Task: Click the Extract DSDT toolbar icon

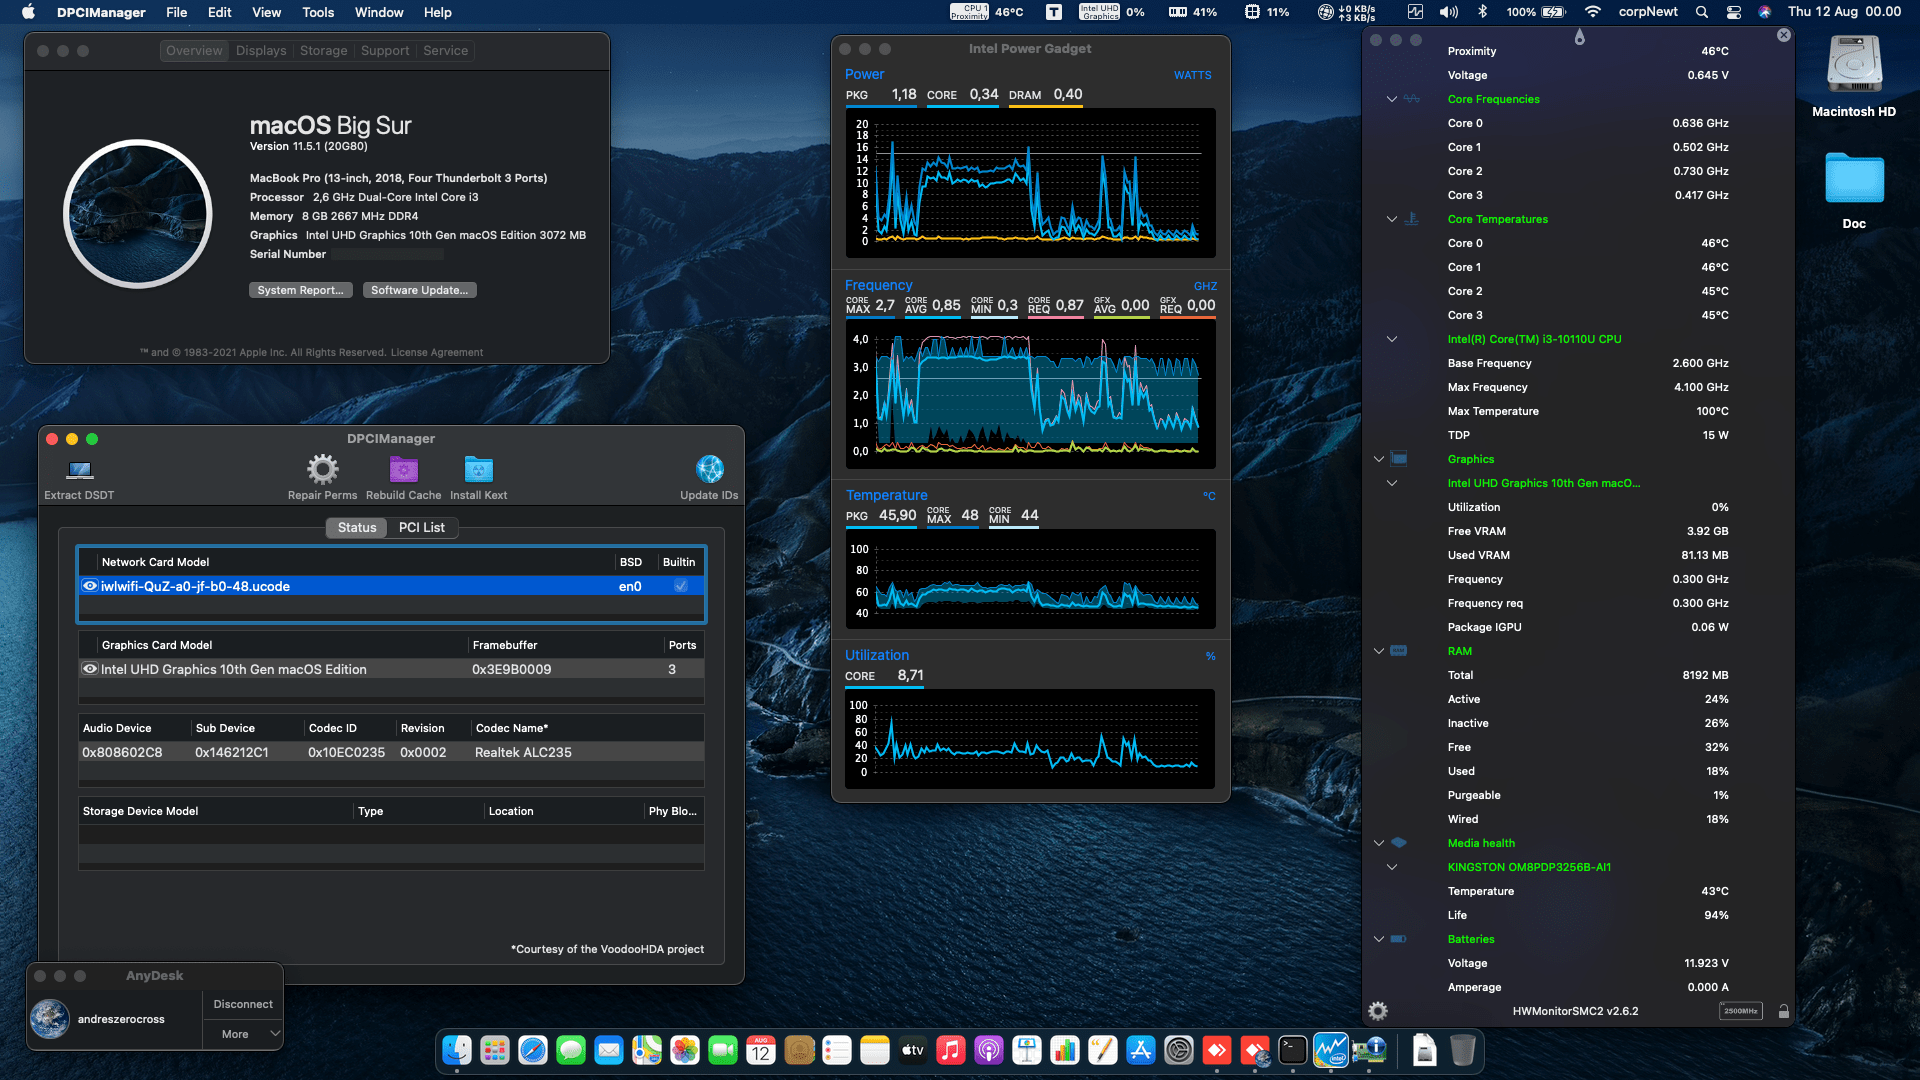Action: [79, 470]
